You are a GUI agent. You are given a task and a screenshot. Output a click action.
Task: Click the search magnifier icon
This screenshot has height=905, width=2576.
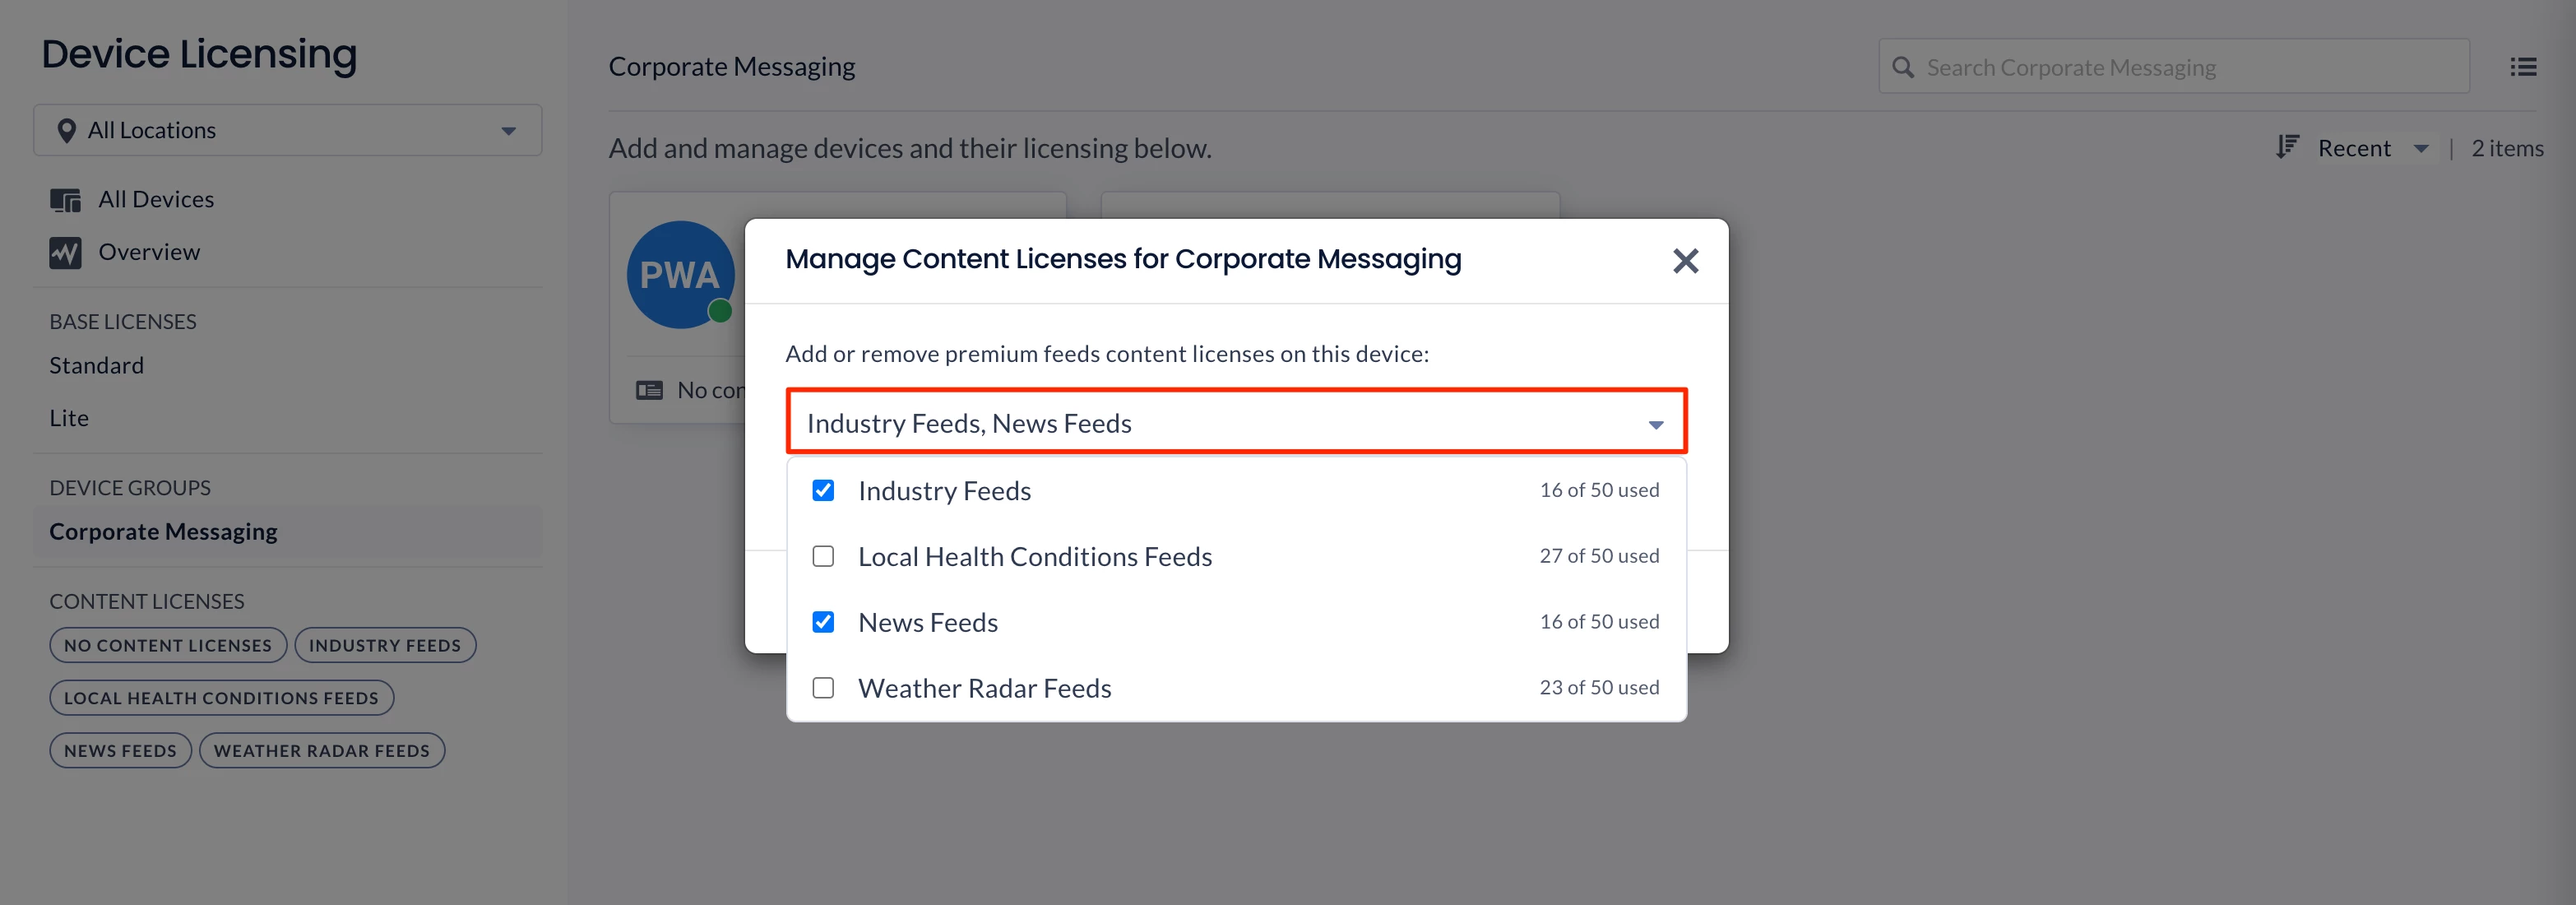pos(1903,67)
